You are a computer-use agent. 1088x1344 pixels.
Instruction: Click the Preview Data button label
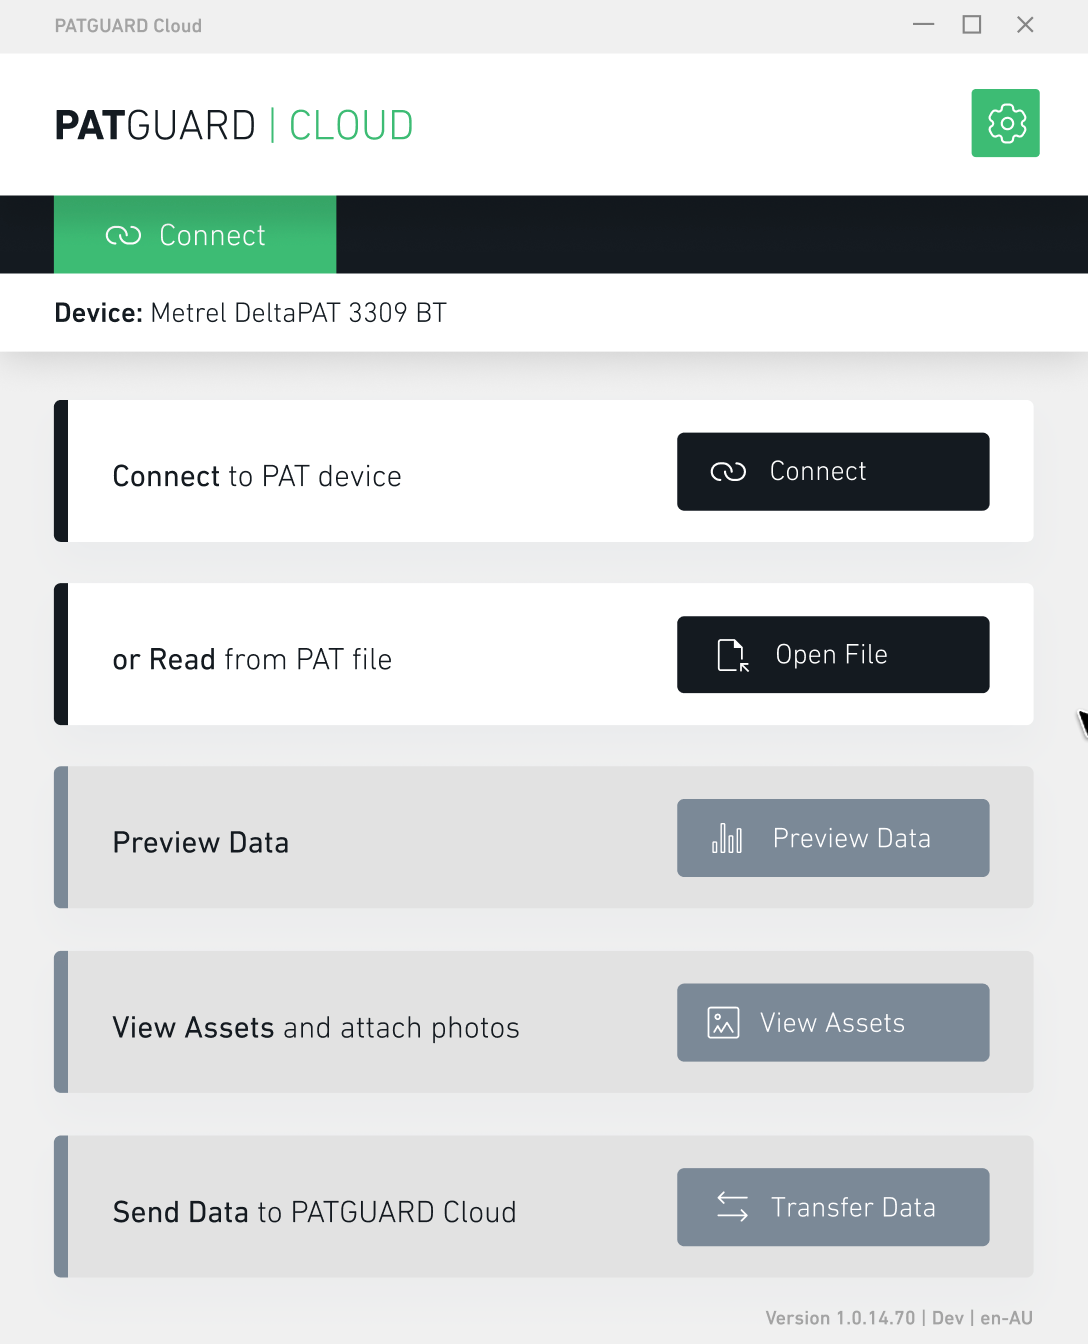[852, 838]
